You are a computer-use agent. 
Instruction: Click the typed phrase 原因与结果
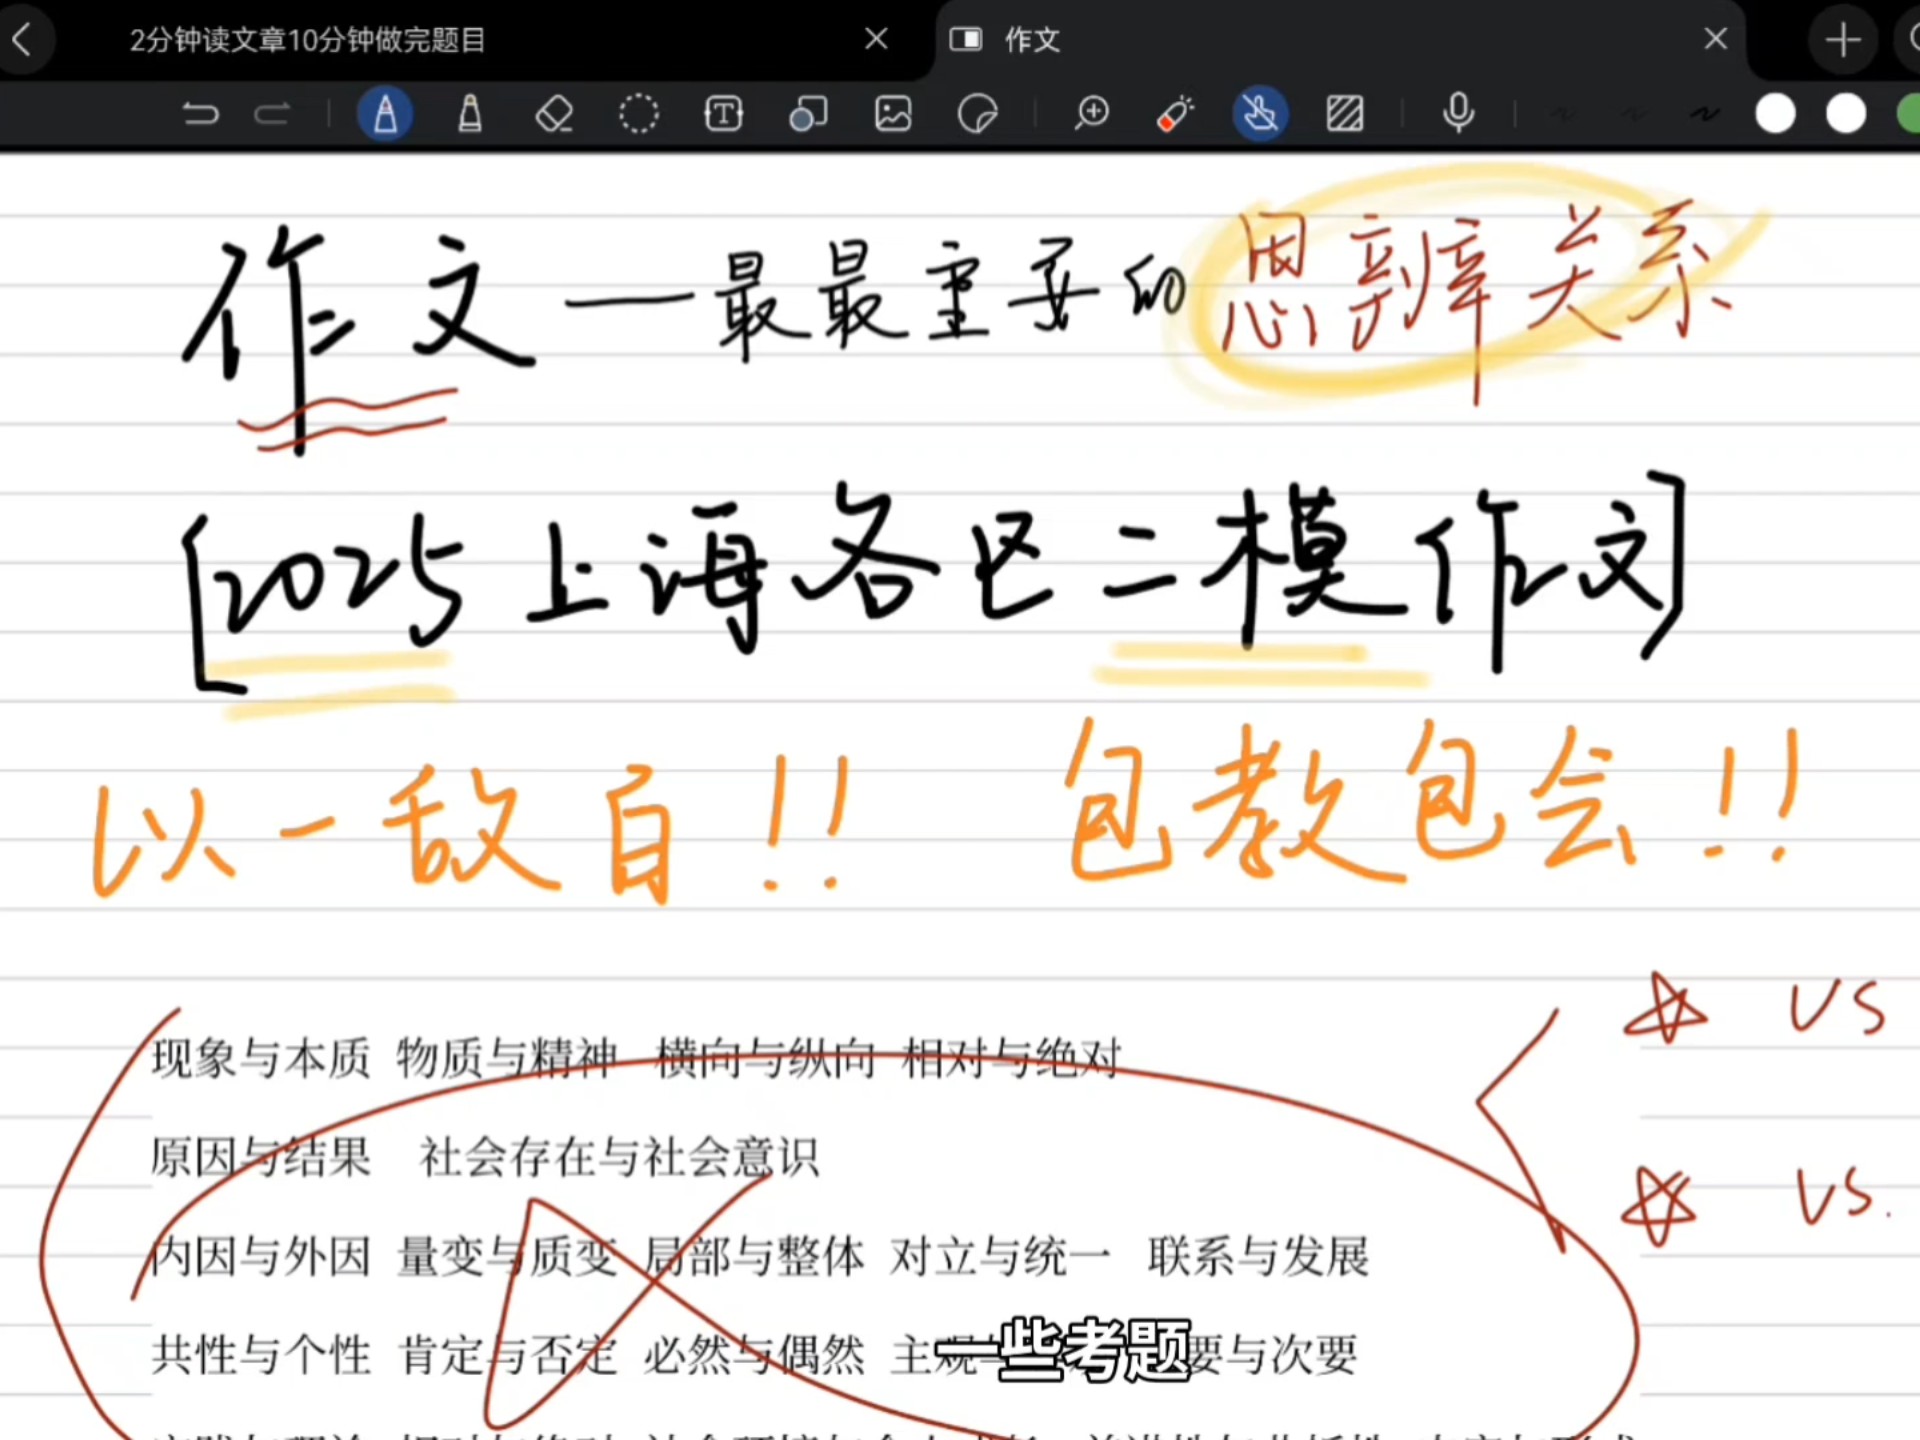[x=261, y=1157]
